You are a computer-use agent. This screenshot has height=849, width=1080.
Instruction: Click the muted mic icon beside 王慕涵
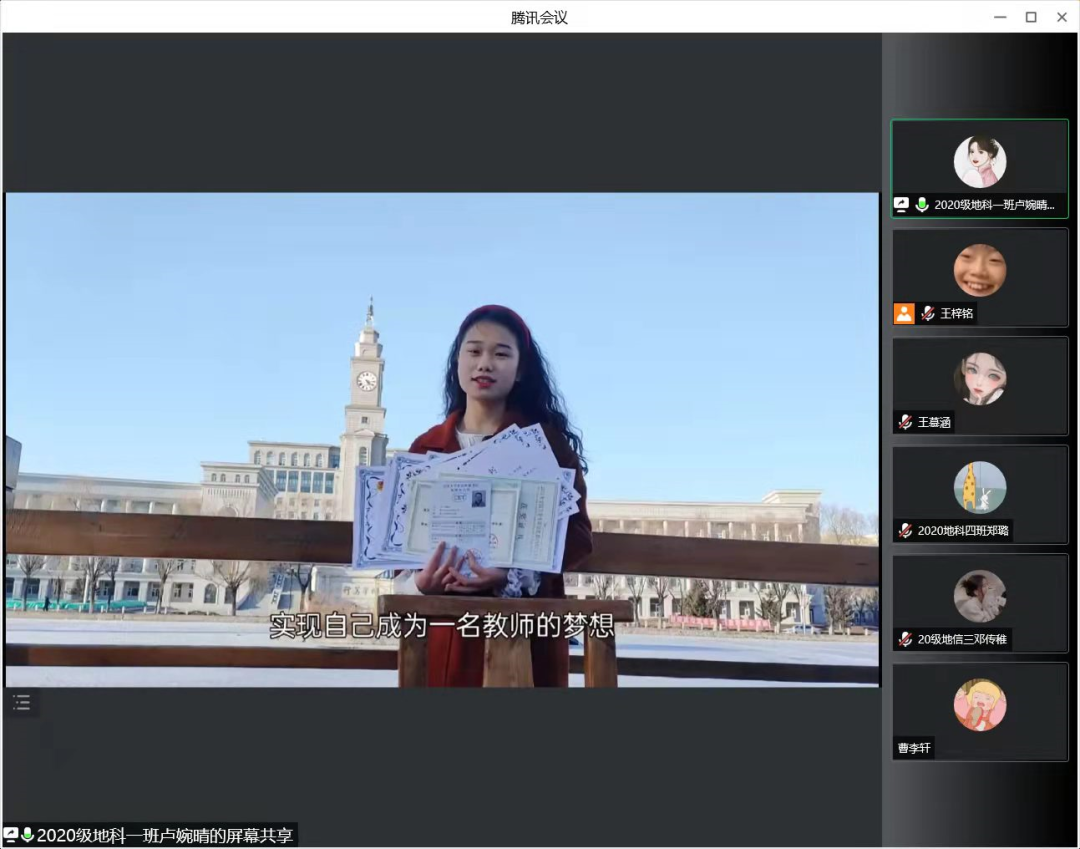905,422
